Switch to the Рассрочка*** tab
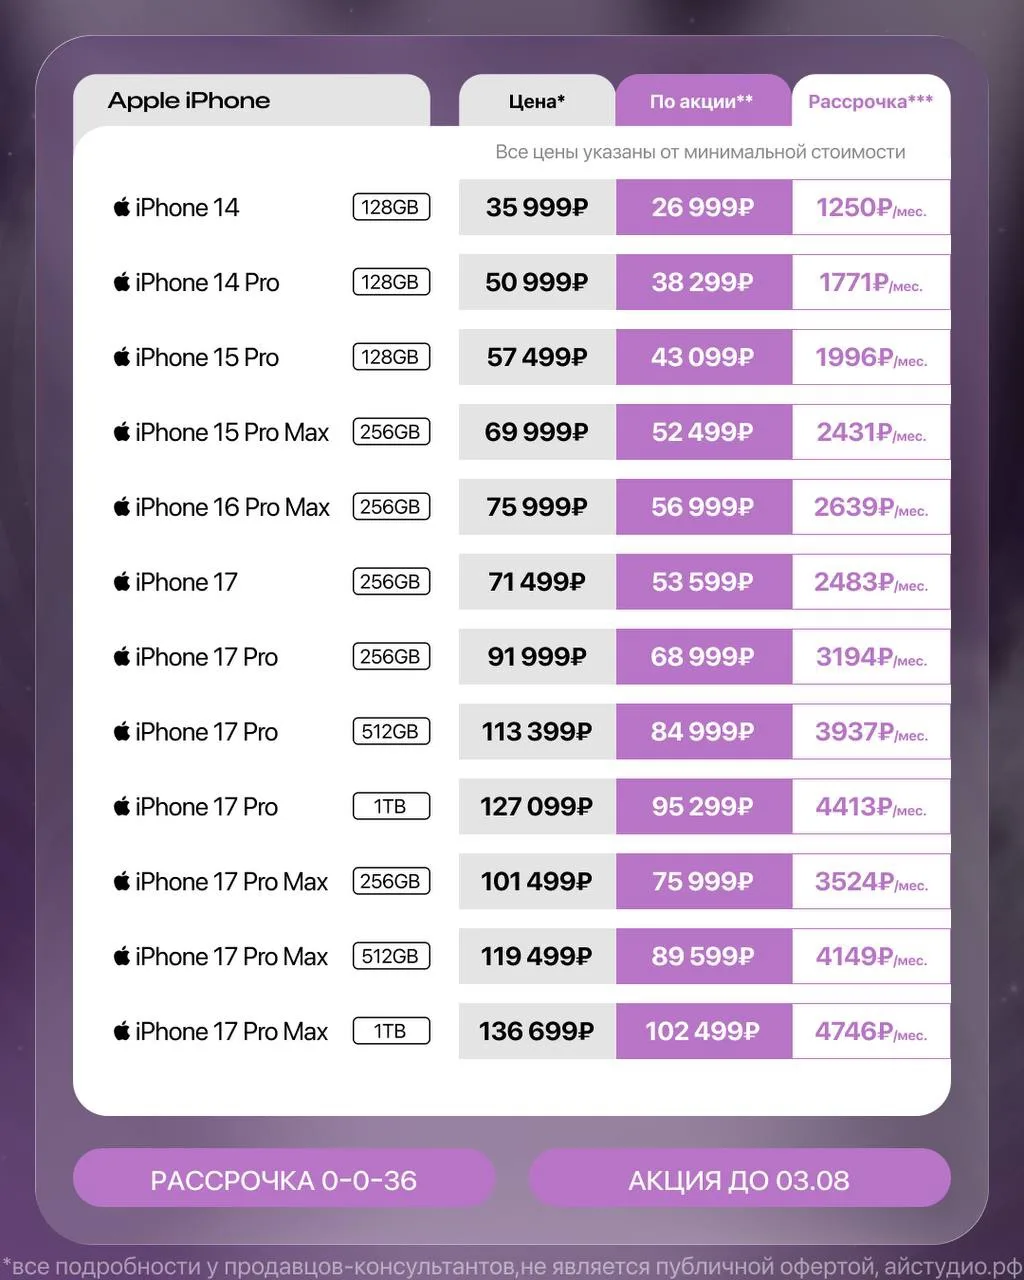Screen dimensions: 1024x1280 pos(871,101)
